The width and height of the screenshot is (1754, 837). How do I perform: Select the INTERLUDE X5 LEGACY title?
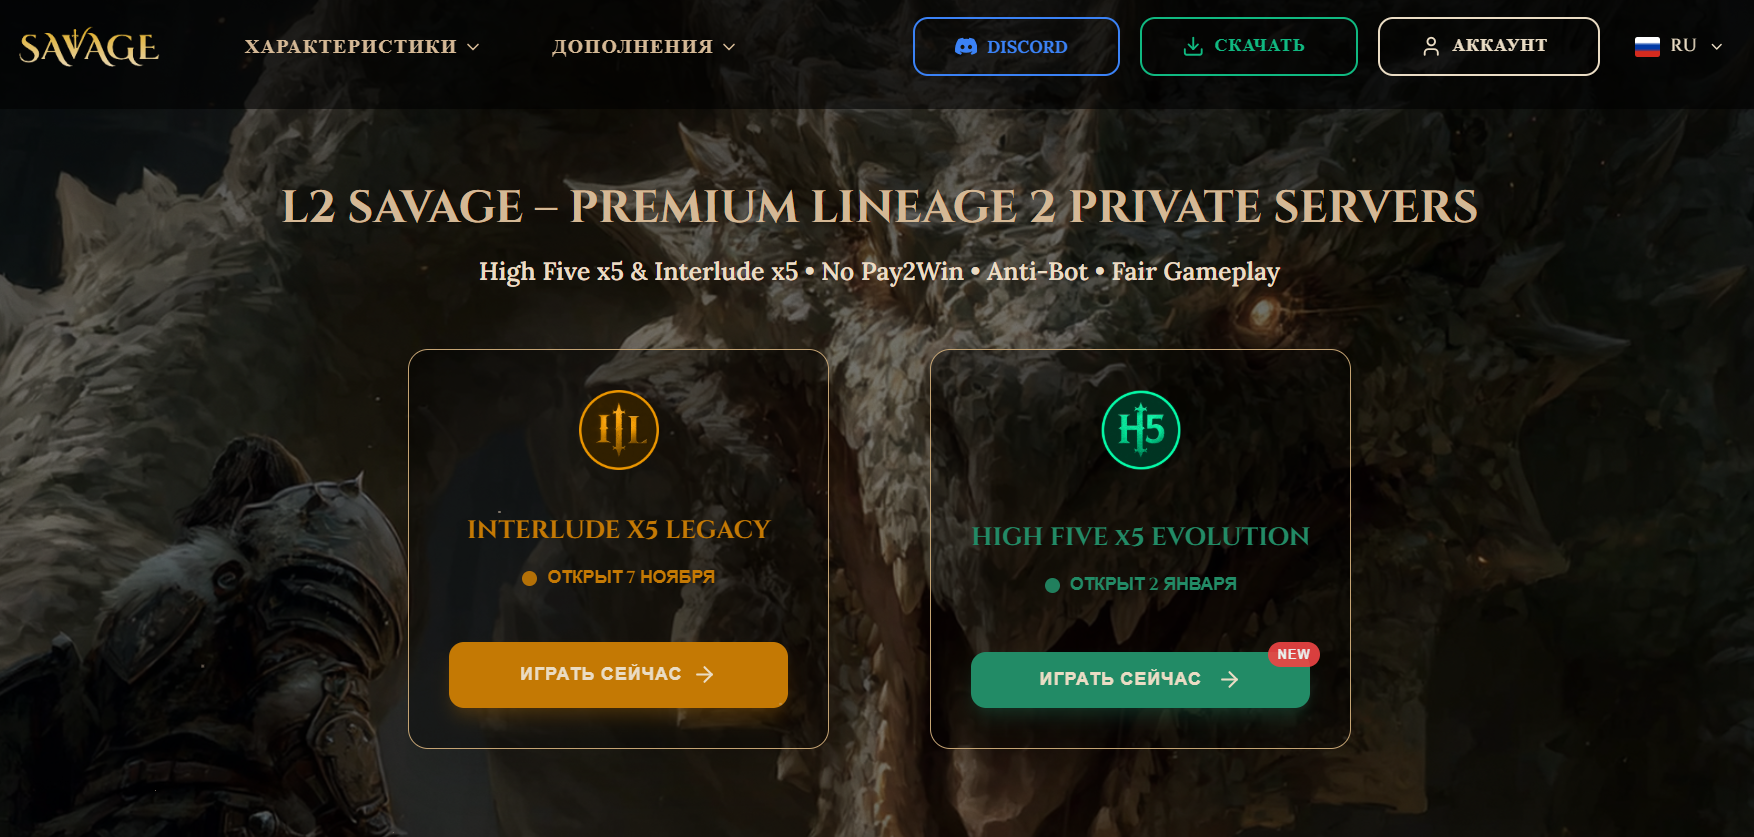pos(619,529)
